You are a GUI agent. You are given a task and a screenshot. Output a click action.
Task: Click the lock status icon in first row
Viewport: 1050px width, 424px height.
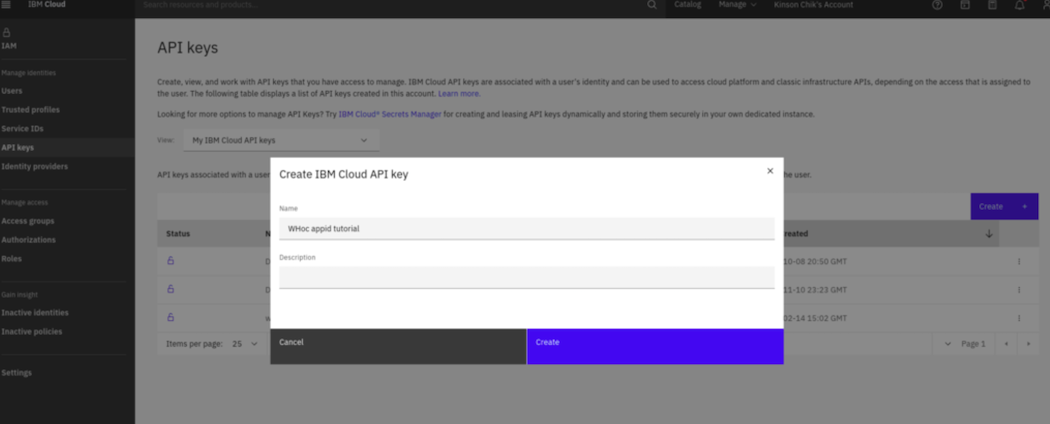coord(170,261)
